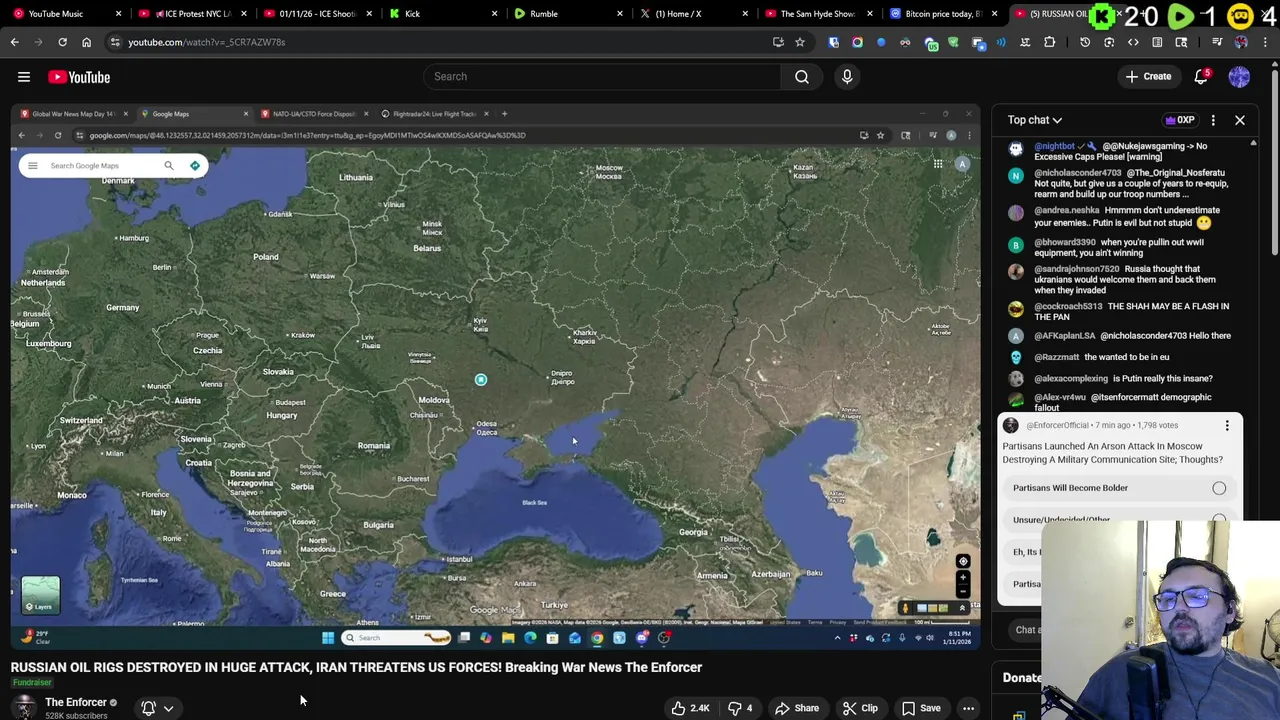
Task: Click the chat panel scrollbar
Action: (x=1253, y=200)
